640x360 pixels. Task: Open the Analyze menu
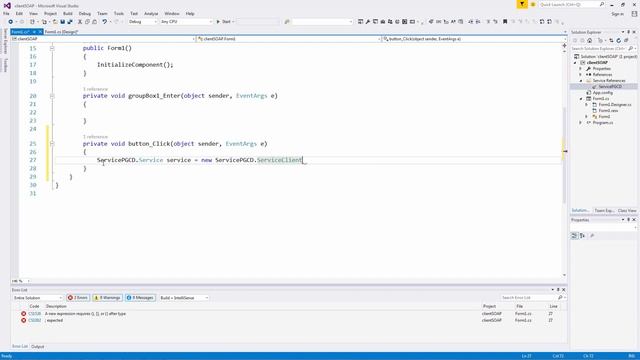151,13
